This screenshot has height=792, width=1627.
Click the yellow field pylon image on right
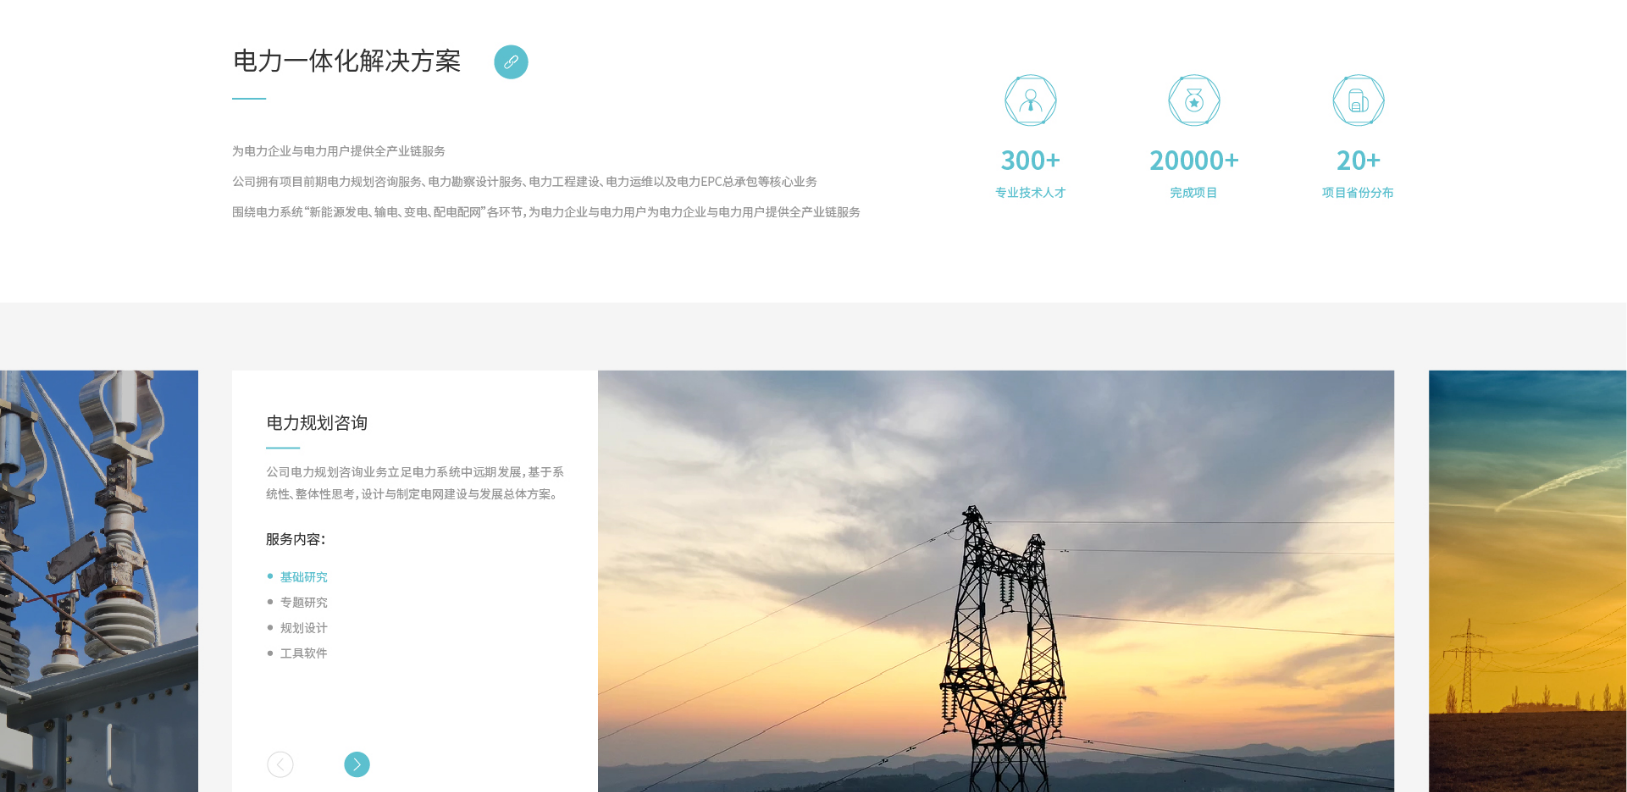coord(1527,581)
